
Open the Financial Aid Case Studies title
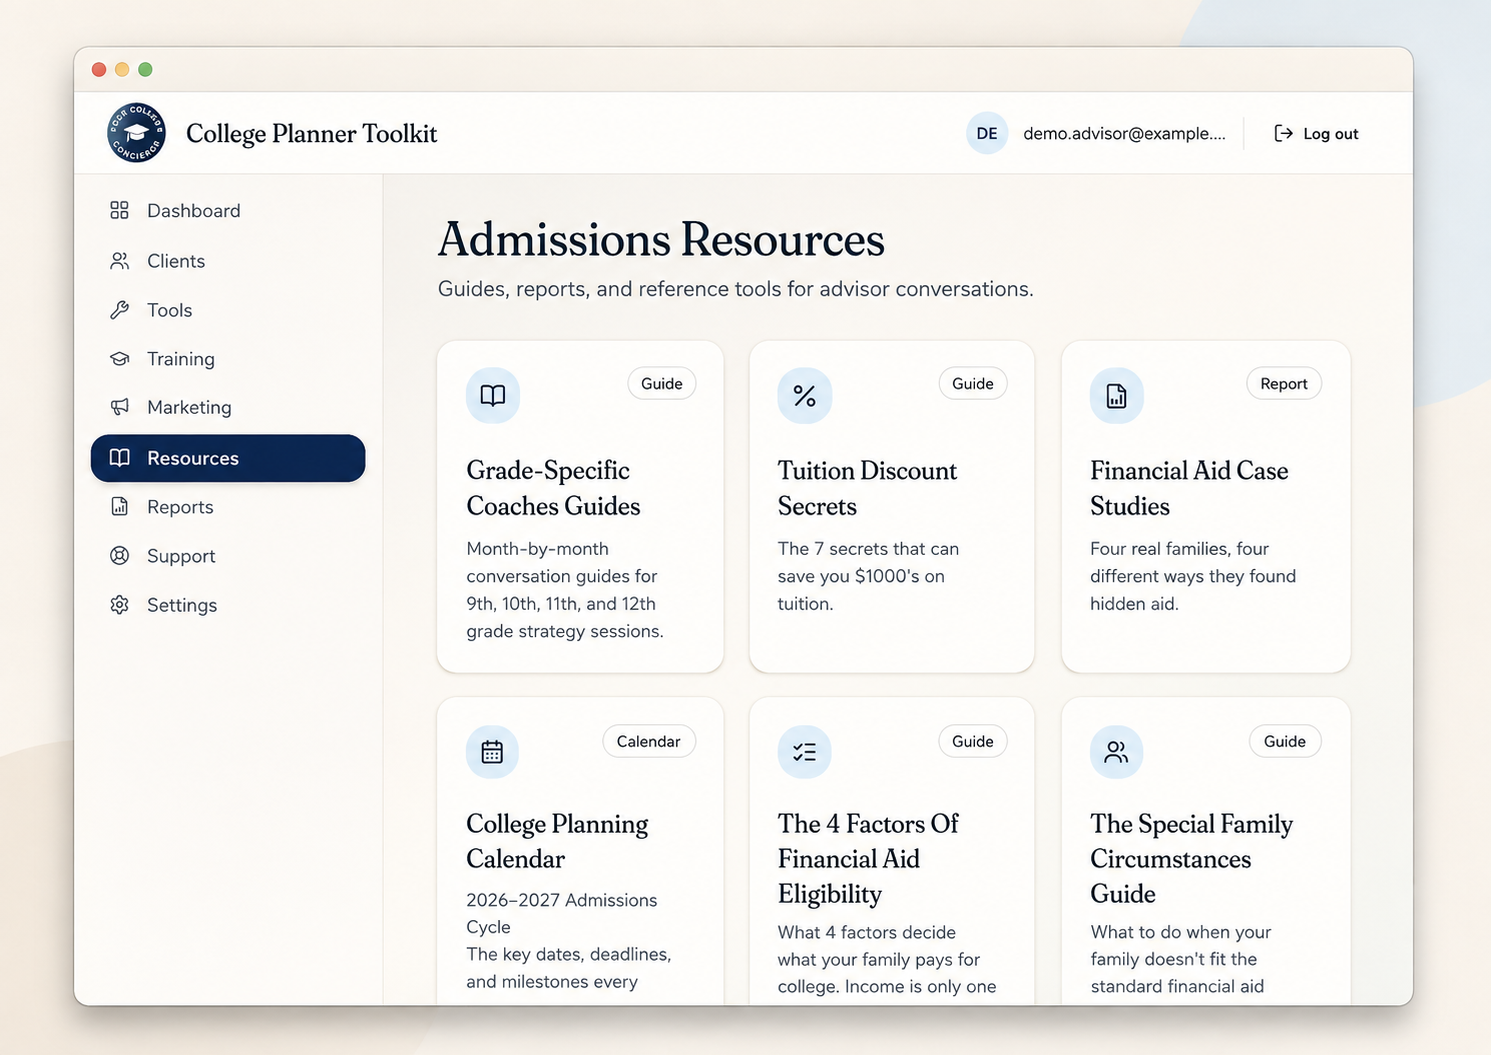1189,488
